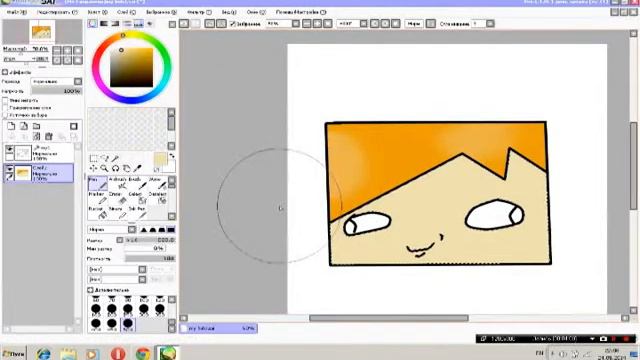640x360 pixels.
Task: Show the RGB slider color panel
Action: click(104, 24)
